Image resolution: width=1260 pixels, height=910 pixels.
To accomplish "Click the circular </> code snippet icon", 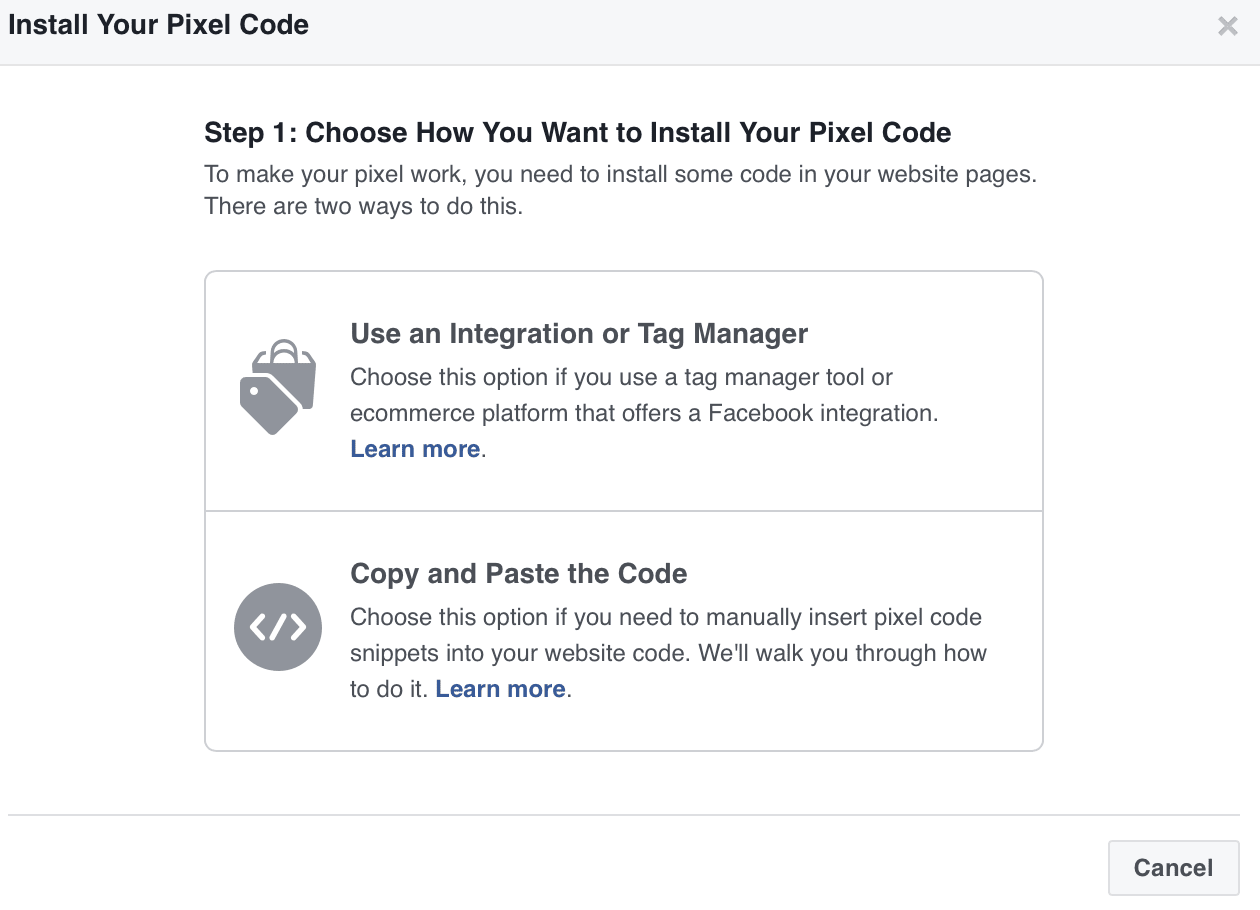I will click(x=277, y=627).
